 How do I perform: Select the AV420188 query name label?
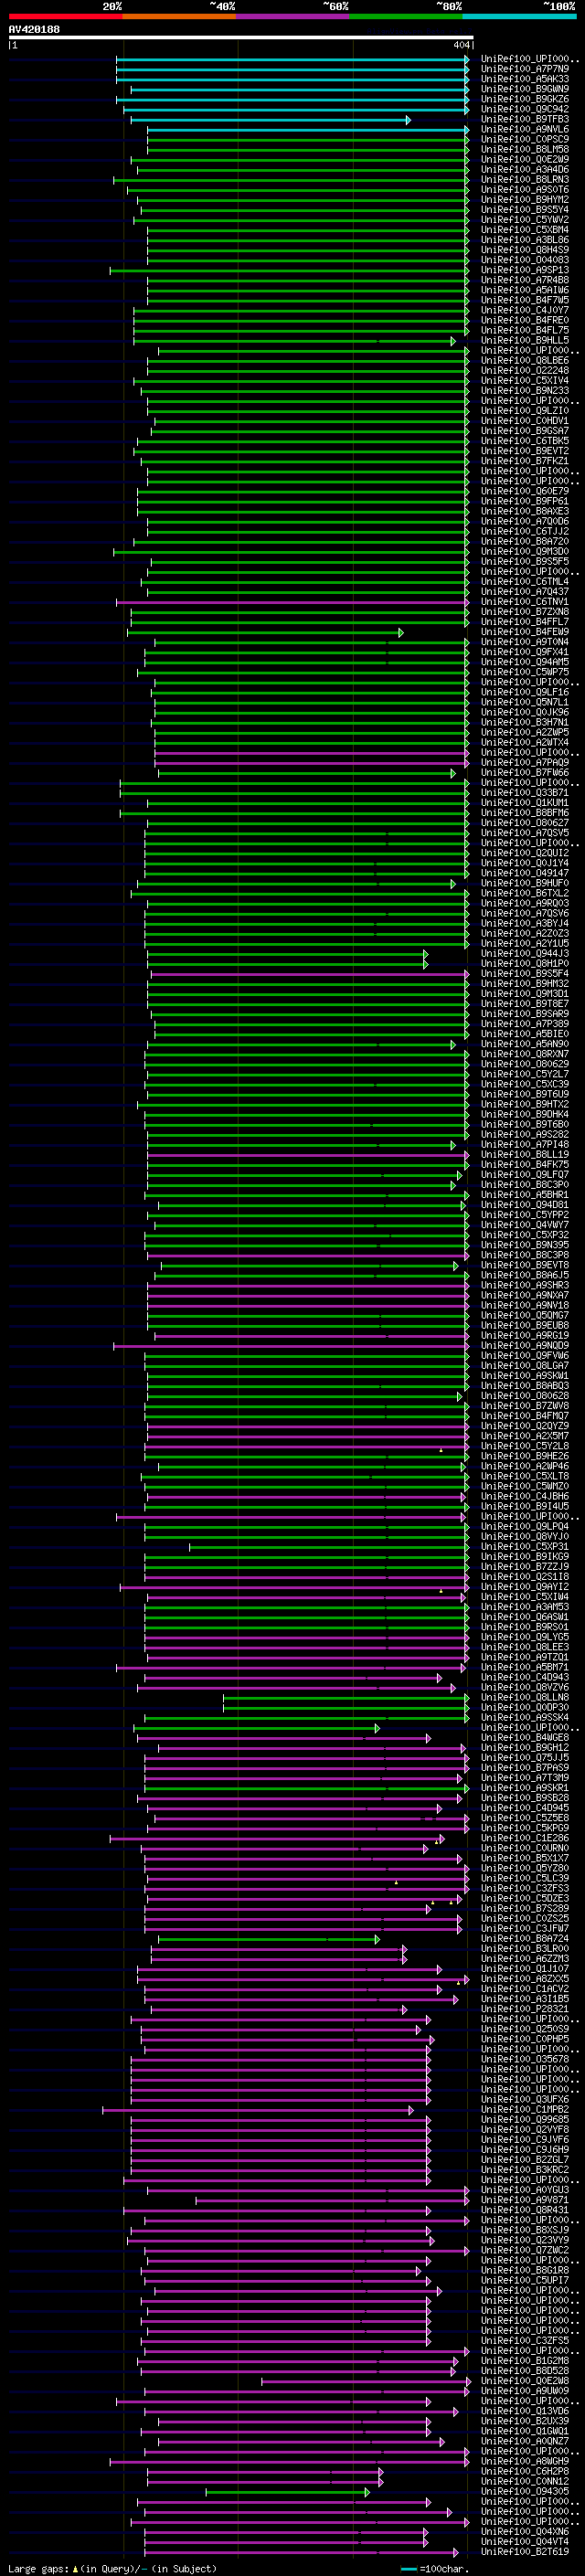34,30
